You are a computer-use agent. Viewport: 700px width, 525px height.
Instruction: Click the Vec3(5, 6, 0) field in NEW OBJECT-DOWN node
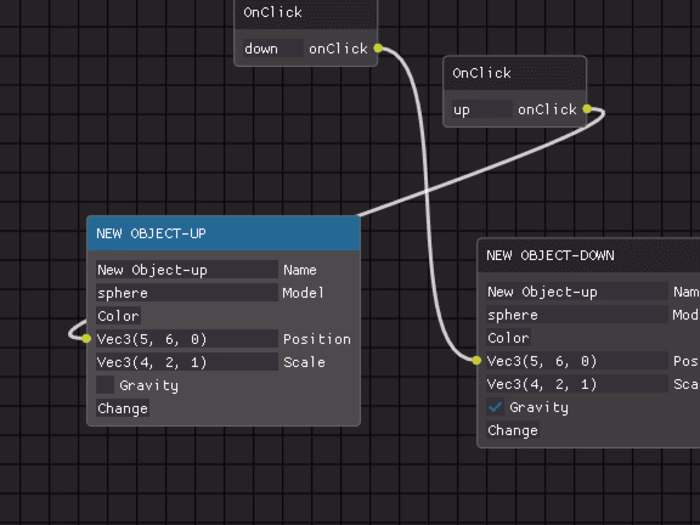pyautogui.click(x=577, y=361)
